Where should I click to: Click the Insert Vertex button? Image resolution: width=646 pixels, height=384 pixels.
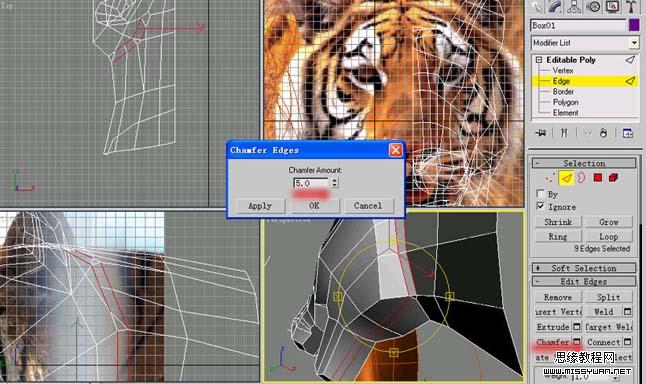558,312
